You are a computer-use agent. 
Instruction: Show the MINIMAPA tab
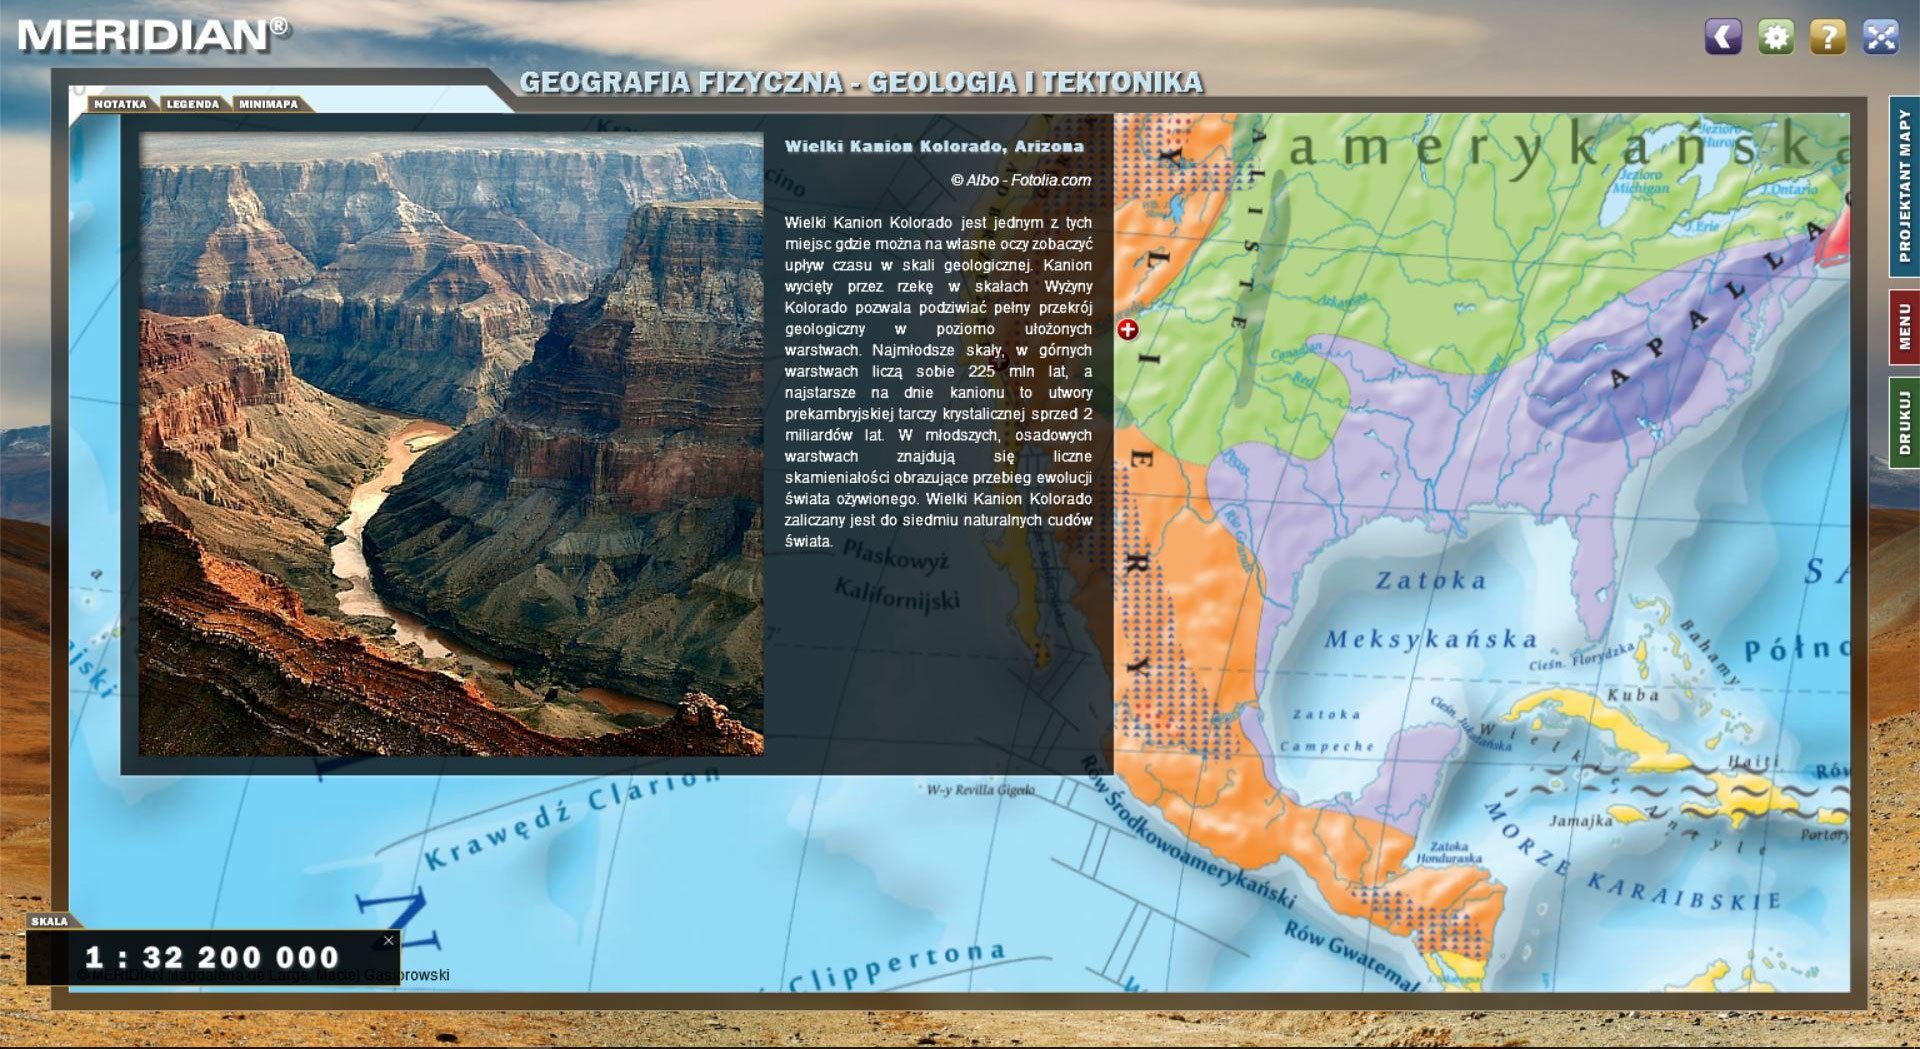pyautogui.click(x=268, y=104)
